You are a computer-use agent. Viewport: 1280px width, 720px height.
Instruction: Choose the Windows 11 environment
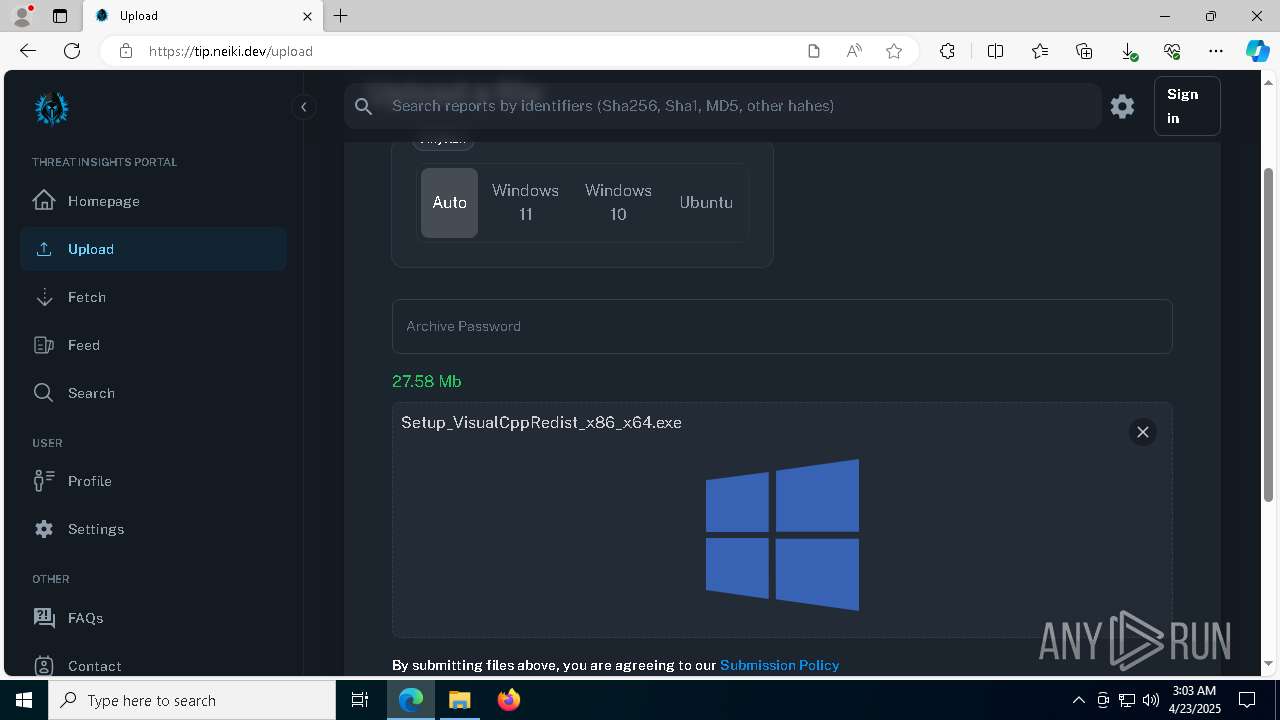pos(525,202)
